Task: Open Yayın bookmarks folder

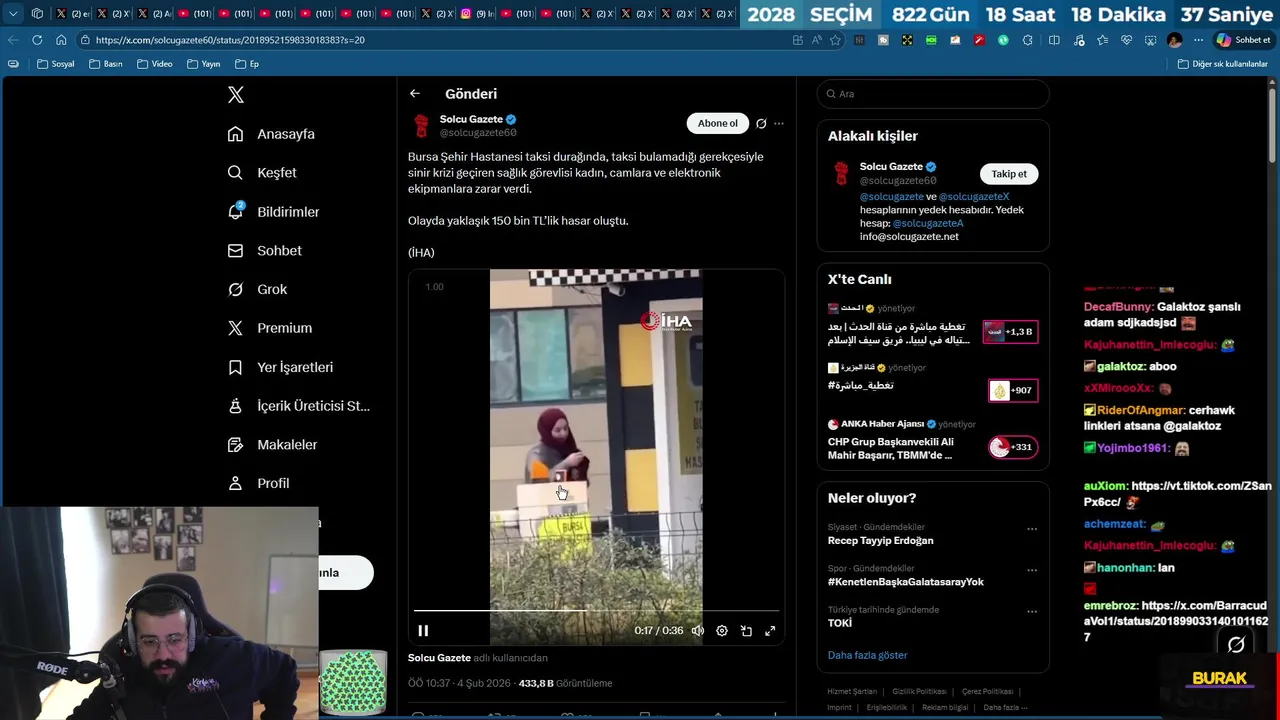Action: pyautogui.click(x=204, y=64)
